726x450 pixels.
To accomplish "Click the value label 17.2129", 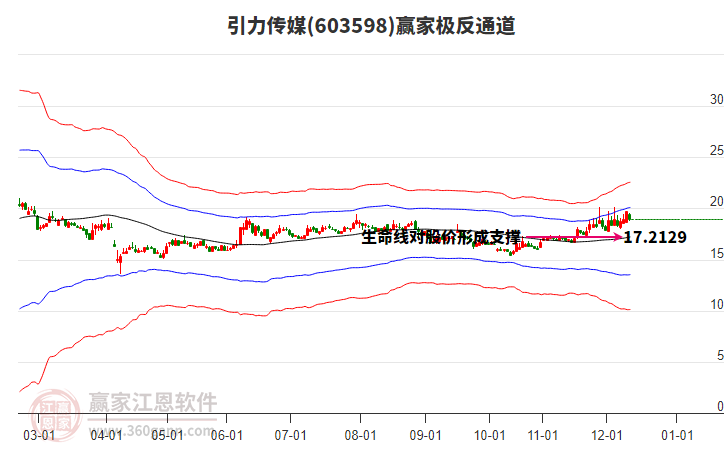I will pos(655,238).
